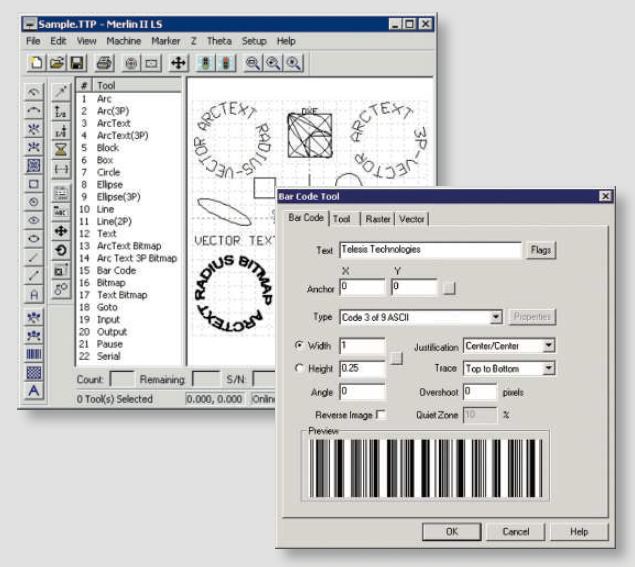The image size is (635, 567).
Task: Click the 'Tool' column header
Action: point(137,85)
